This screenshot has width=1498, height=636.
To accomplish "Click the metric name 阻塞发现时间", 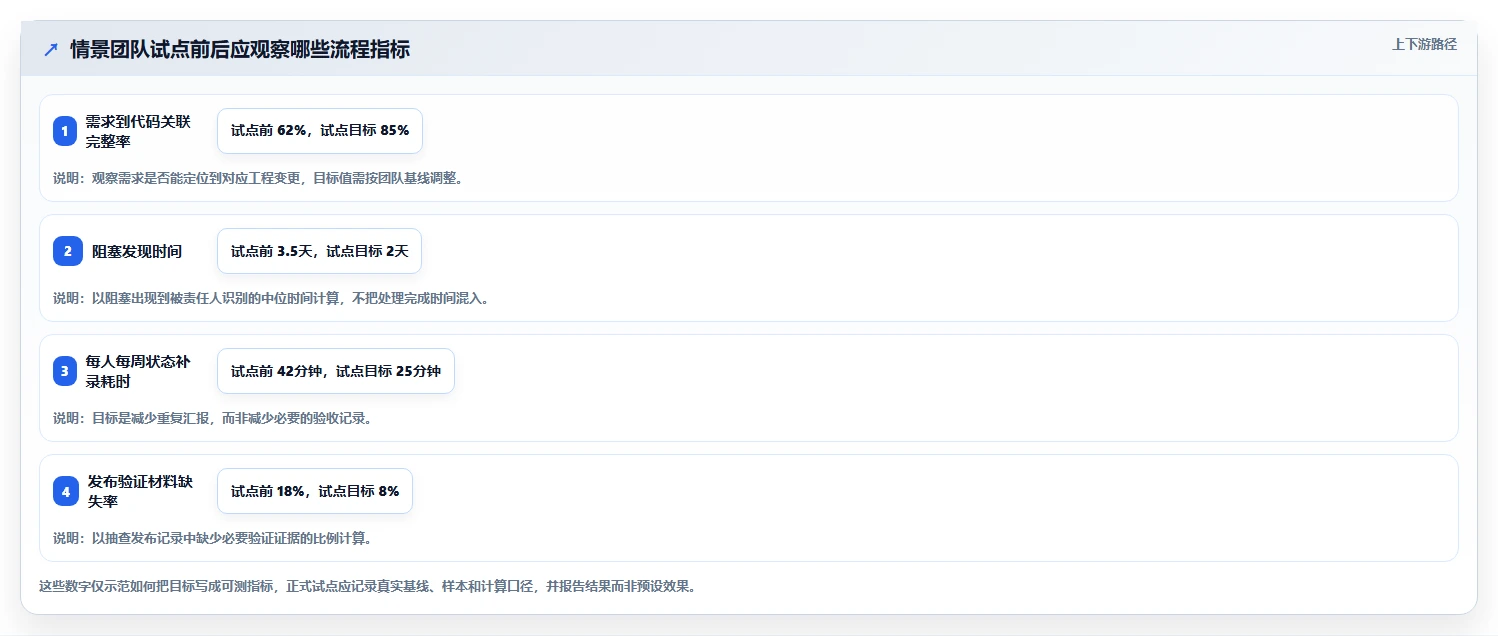I will [x=137, y=251].
